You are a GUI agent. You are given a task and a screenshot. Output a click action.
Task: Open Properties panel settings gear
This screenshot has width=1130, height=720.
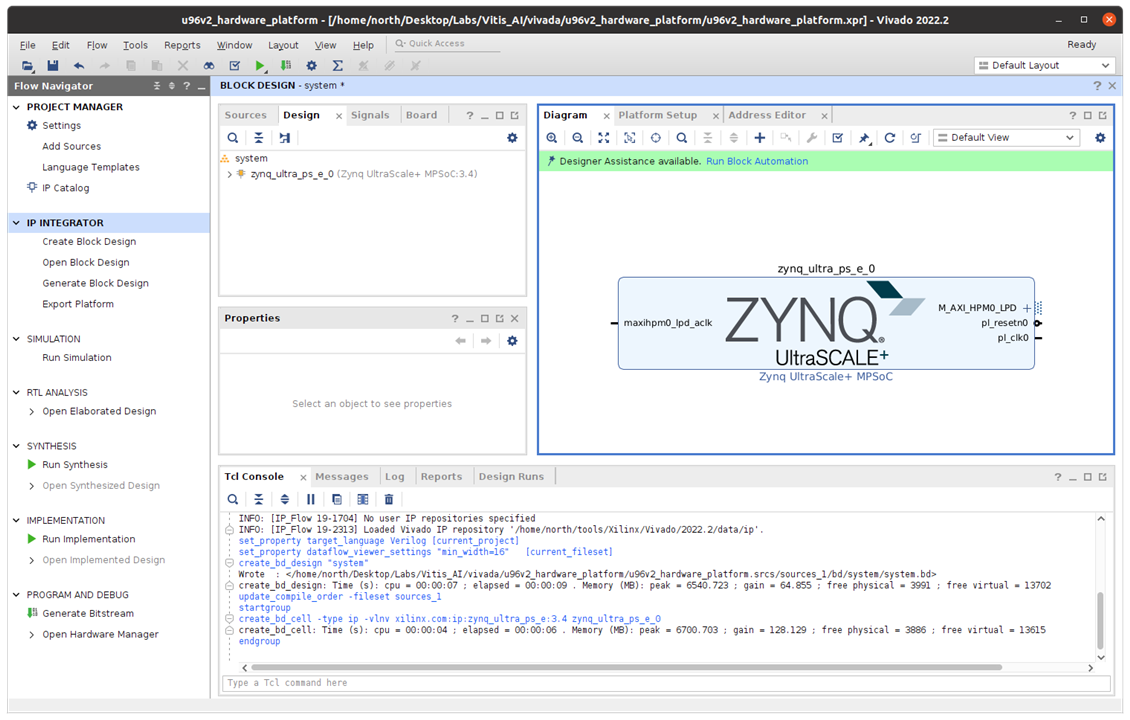click(x=512, y=341)
